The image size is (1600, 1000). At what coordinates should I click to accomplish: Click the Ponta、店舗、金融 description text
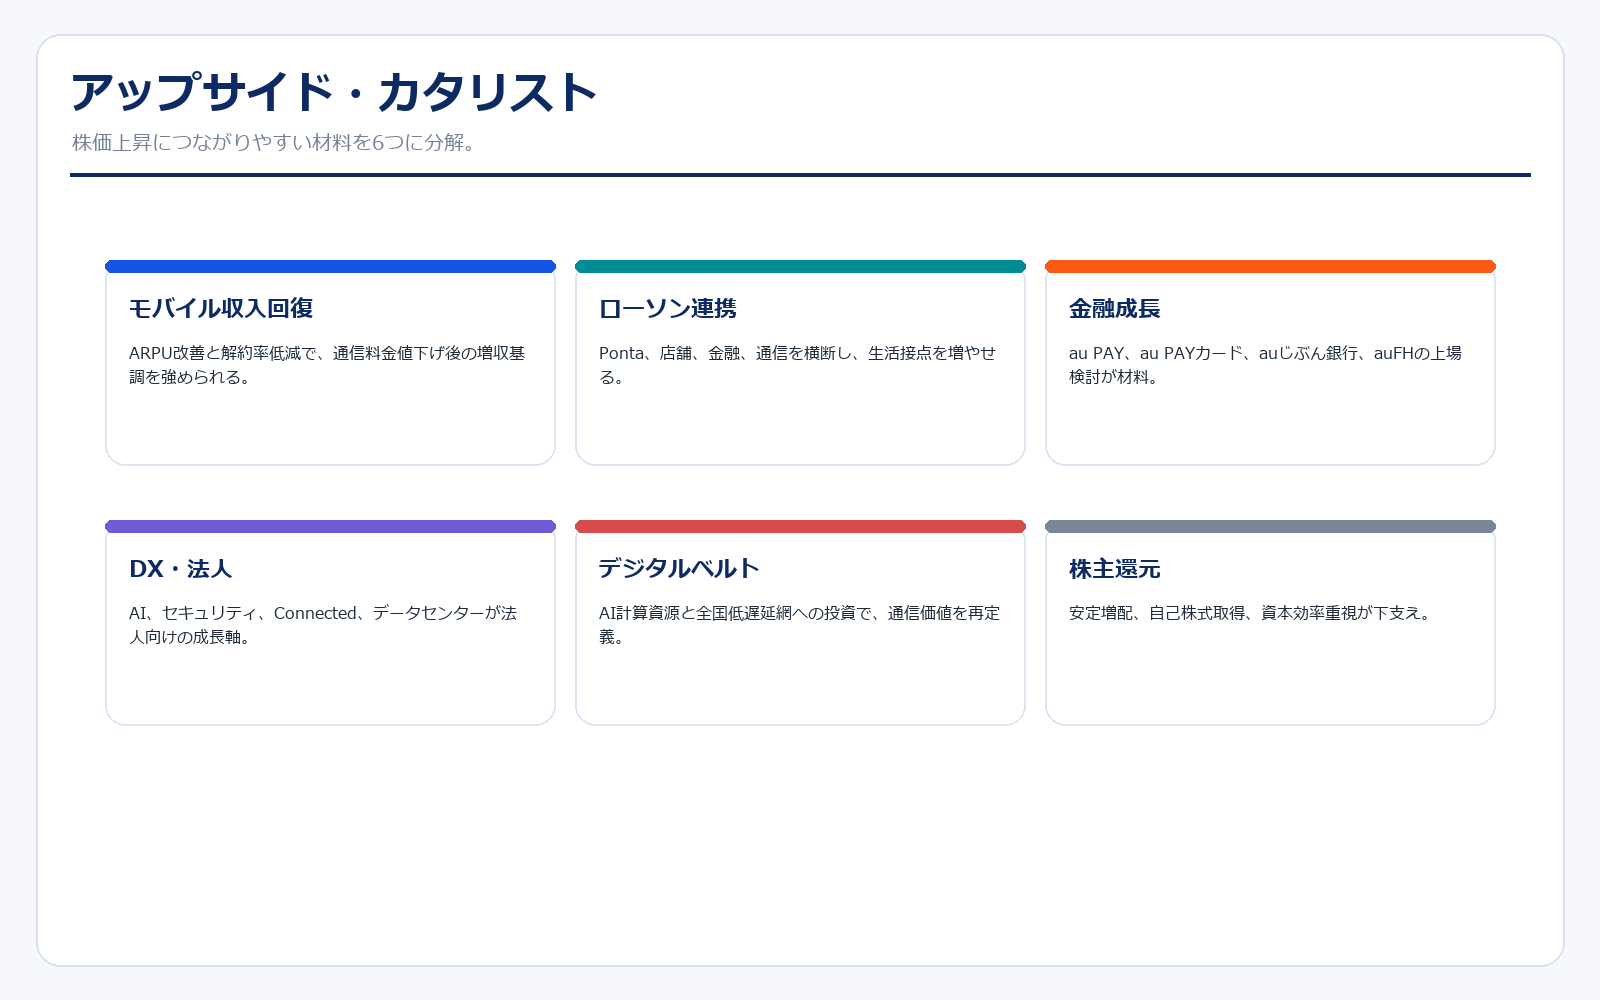click(797, 365)
